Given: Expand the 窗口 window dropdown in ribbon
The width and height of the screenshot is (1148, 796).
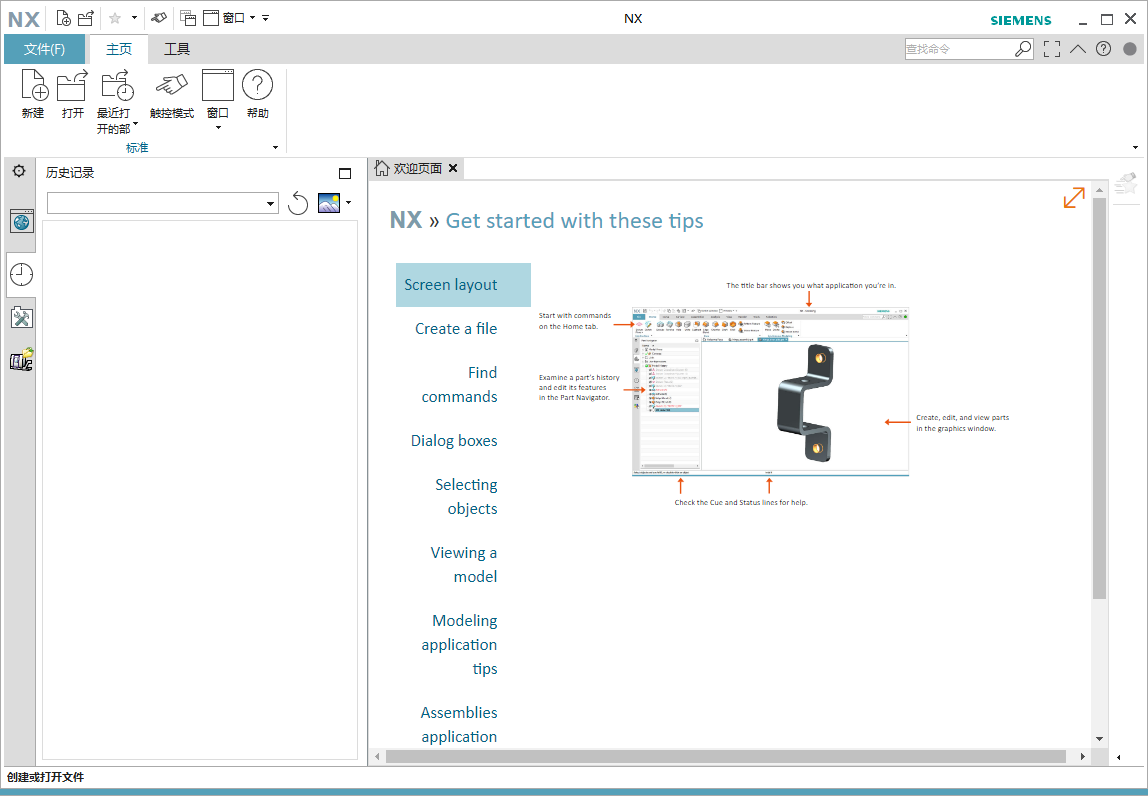Looking at the screenshot, I should coord(218,127).
